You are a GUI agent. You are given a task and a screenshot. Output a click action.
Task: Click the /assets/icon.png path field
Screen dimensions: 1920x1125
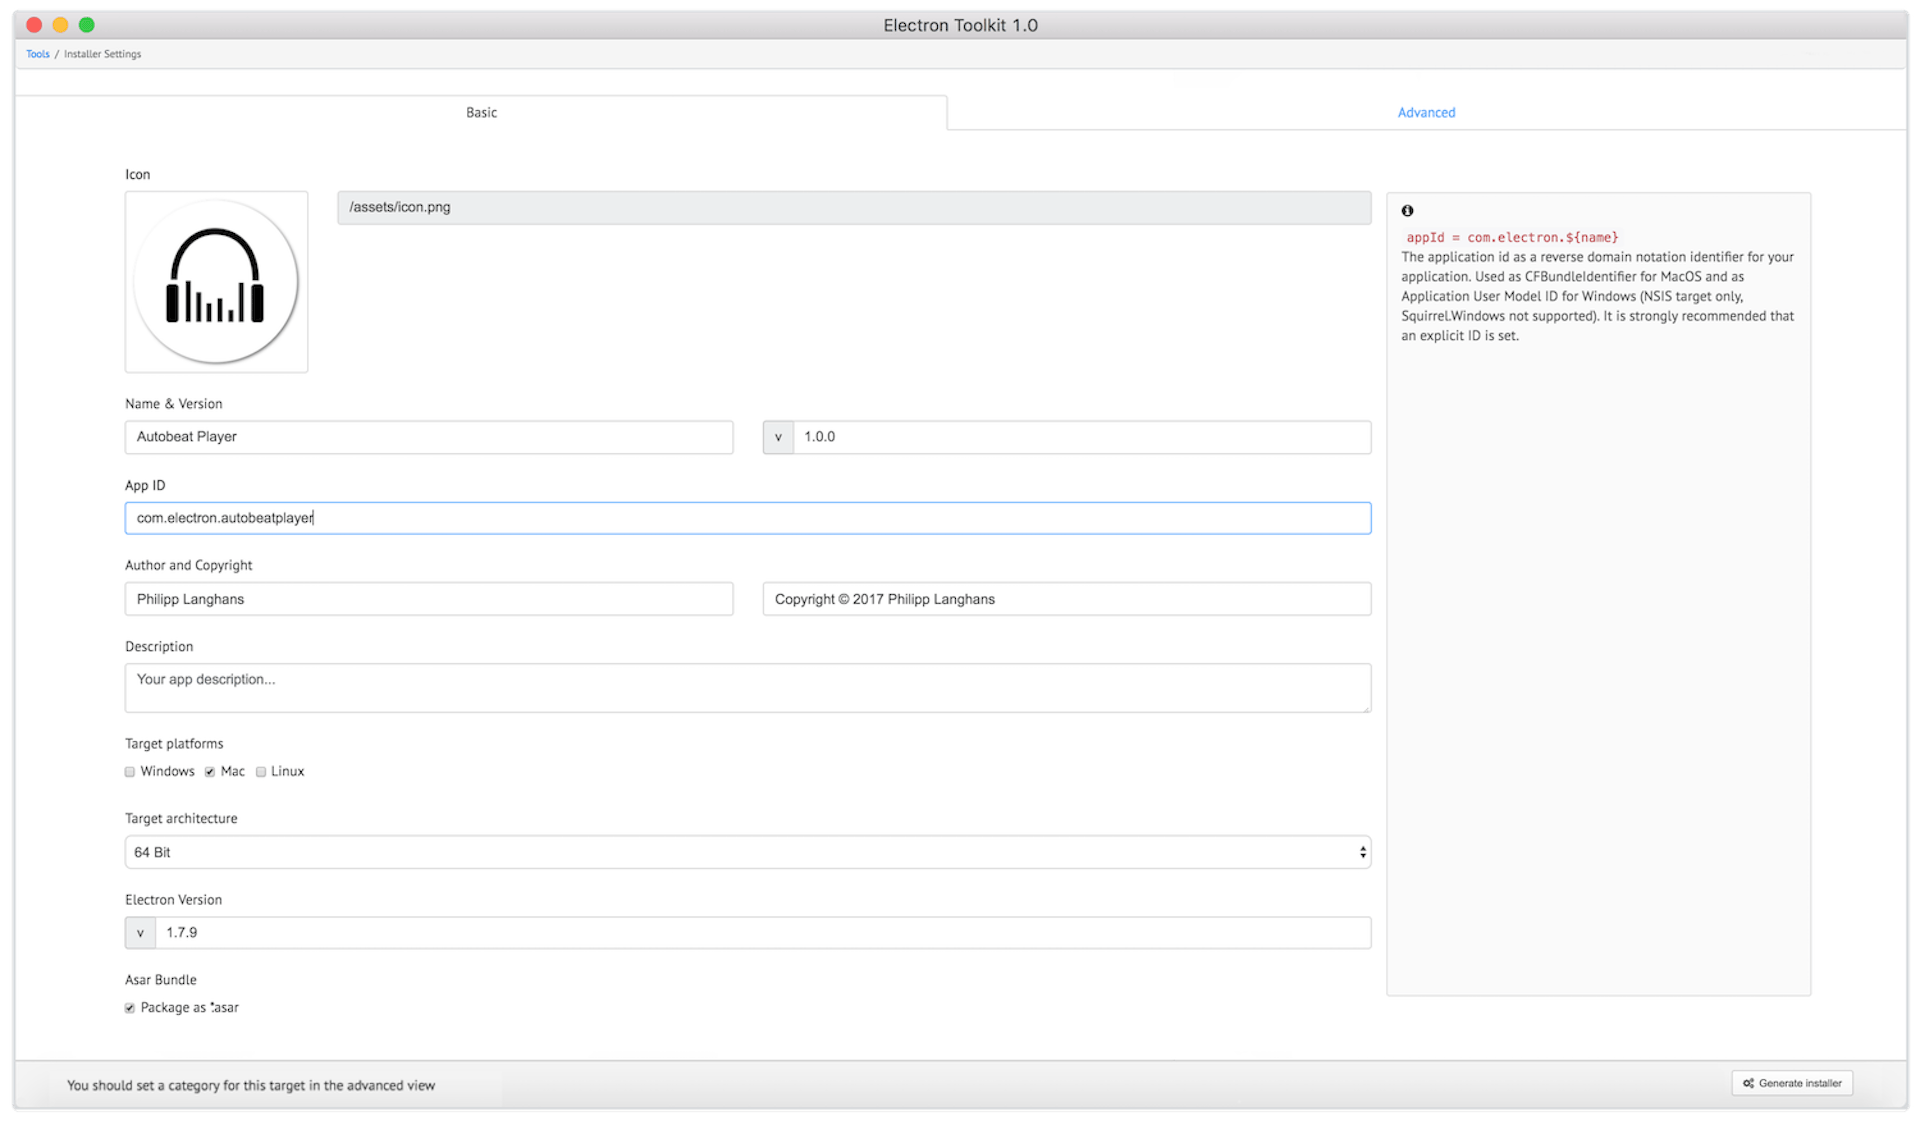[x=853, y=207]
